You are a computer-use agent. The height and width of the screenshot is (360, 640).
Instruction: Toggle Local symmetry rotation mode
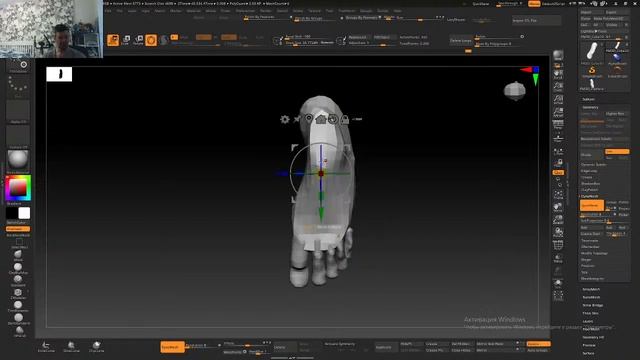(558, 152)
